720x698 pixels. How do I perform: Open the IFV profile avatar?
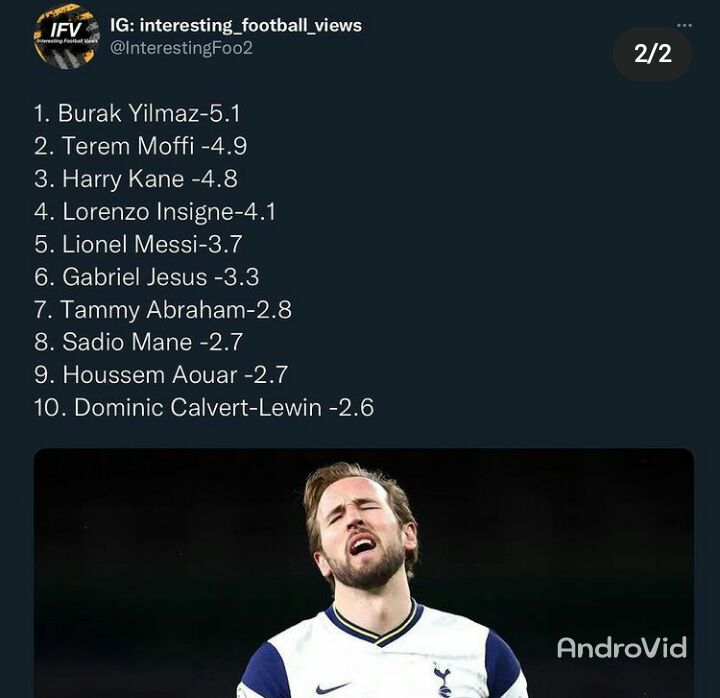click(67, 37)
